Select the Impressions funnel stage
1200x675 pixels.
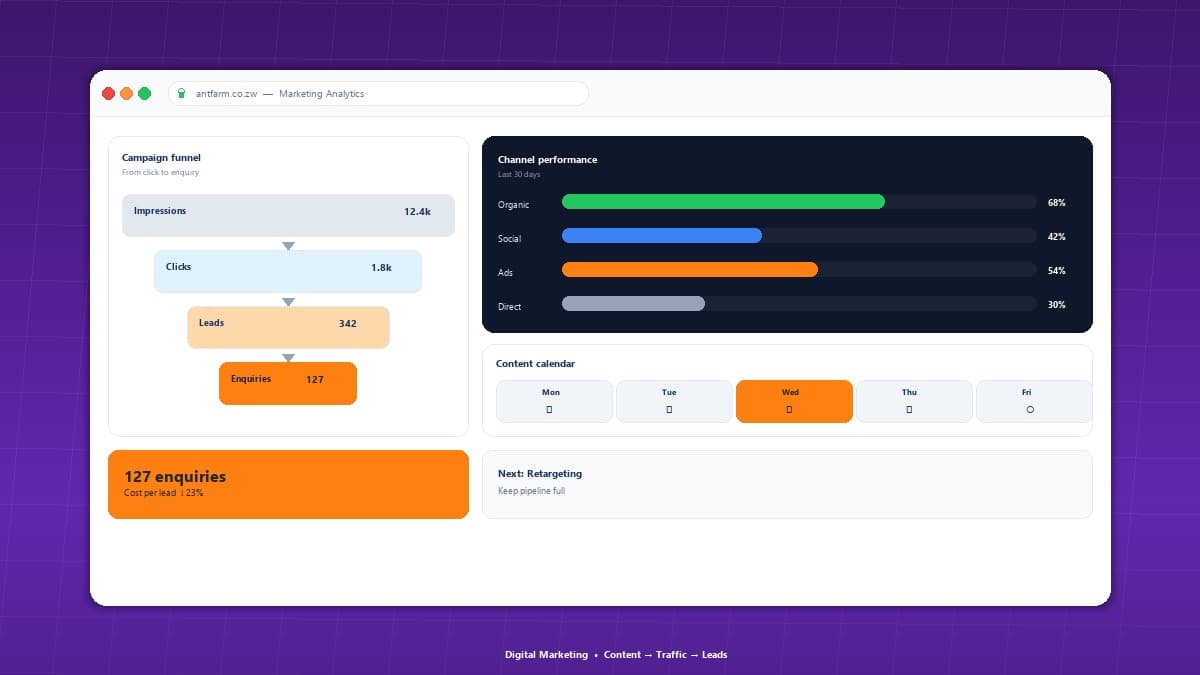pyautogui.click(x=288, y=215)
